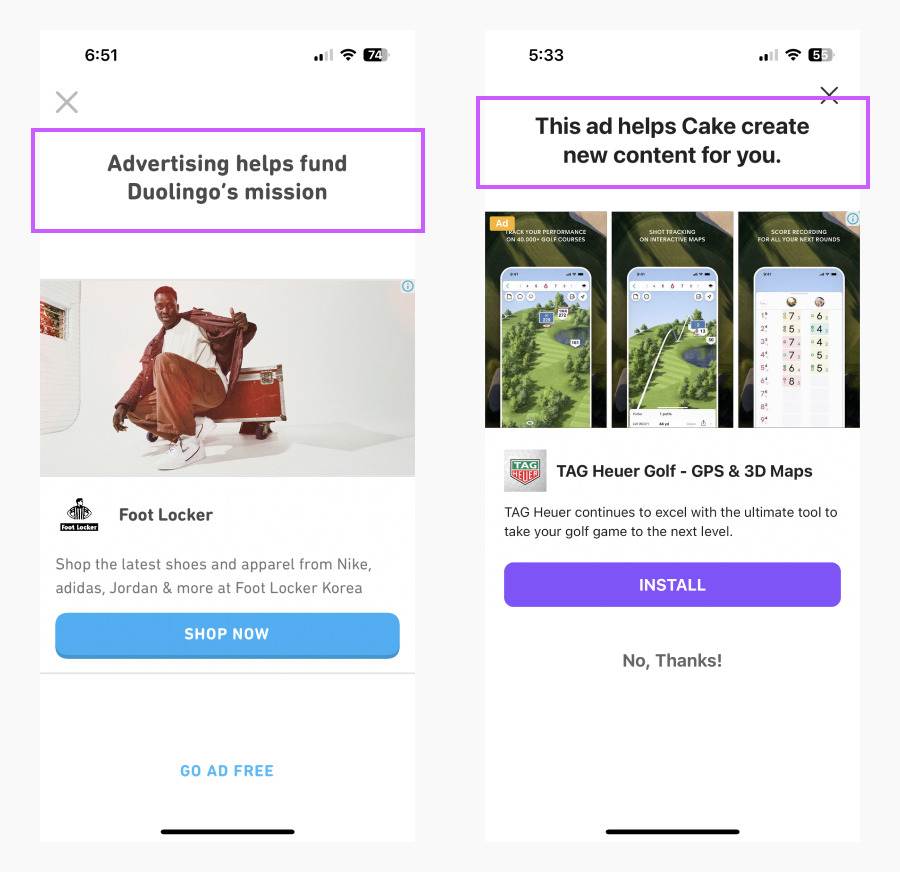The height and width of the screenshot is (872, 900).
Task: Open the score recording golf screenshot
Action: point(799,319)
